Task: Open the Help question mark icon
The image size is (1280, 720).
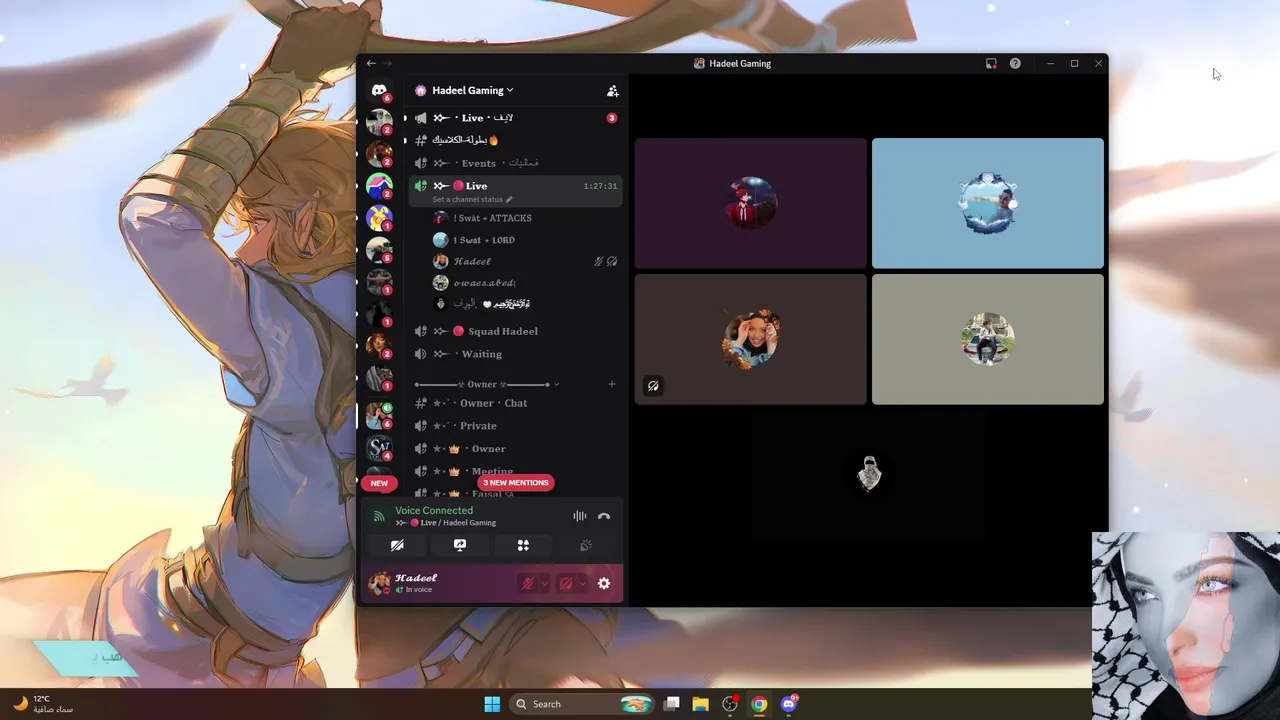Action: tap(1015, 63)
